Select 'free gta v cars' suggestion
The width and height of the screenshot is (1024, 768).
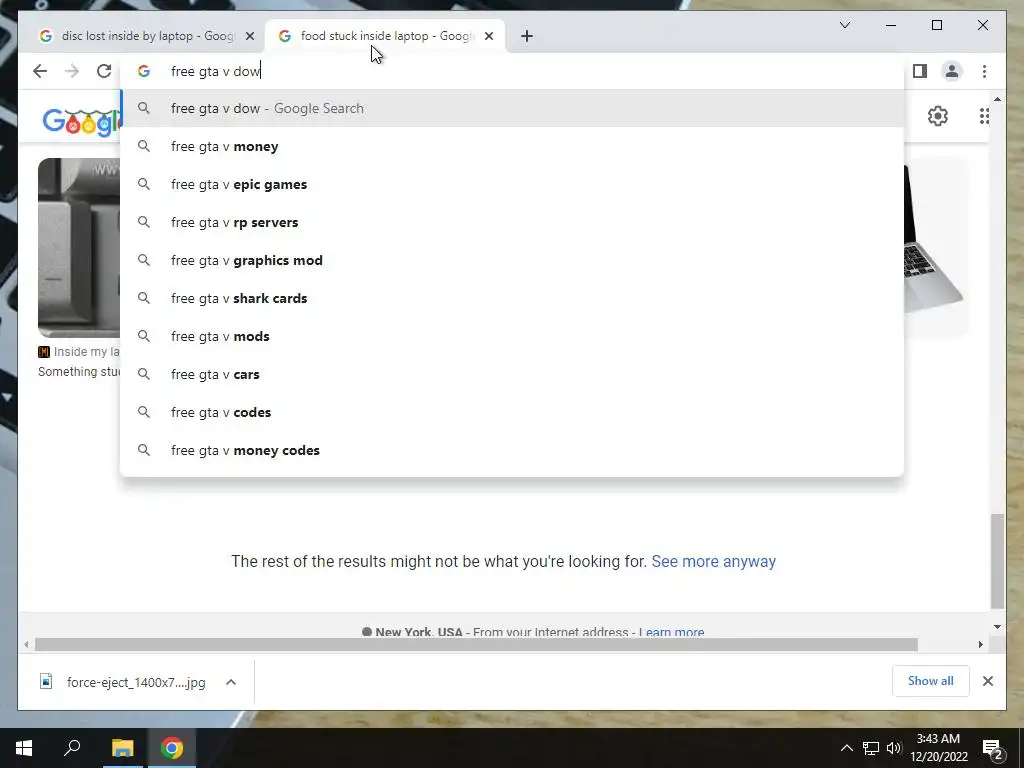pyautogui.click(x=512, y=374)
